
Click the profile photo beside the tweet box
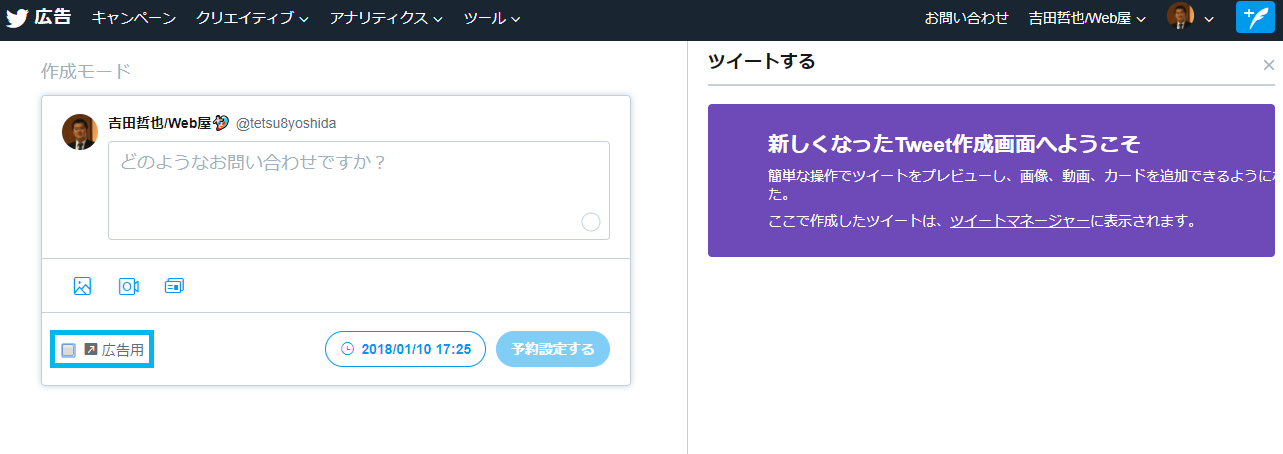(x=79, y=132)
